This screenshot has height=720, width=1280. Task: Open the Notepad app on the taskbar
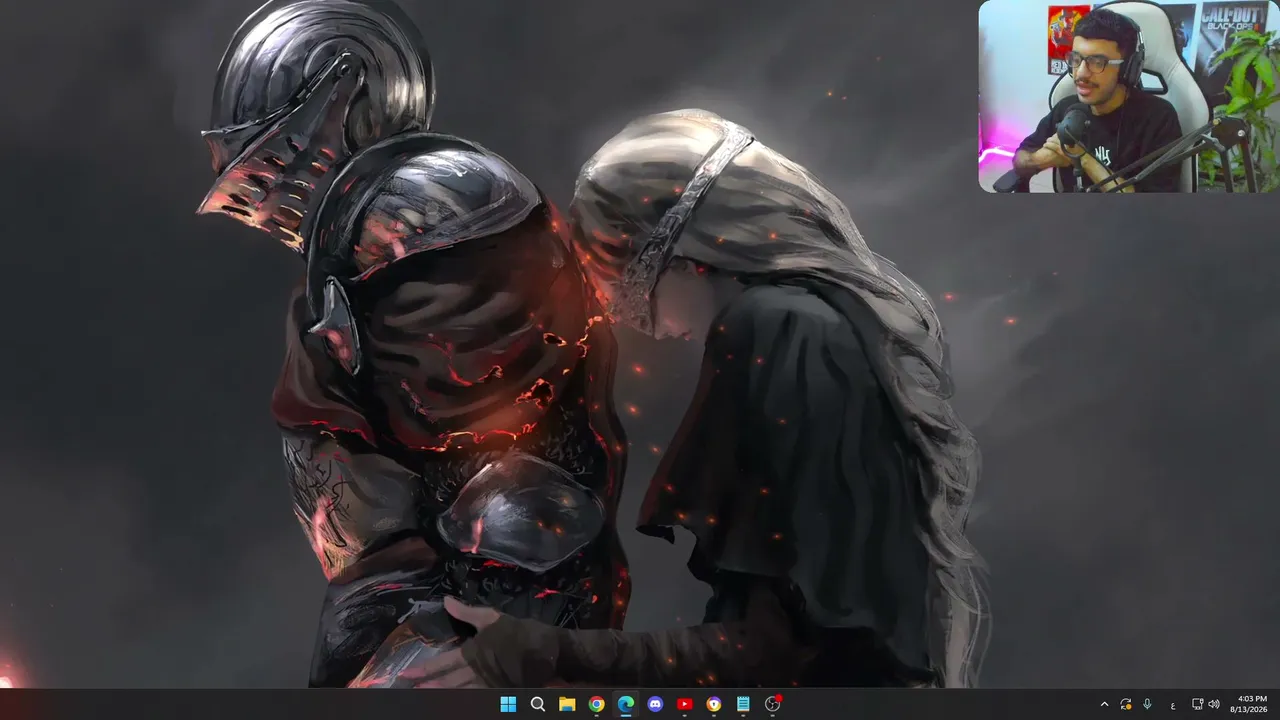(x=743, y=704)
